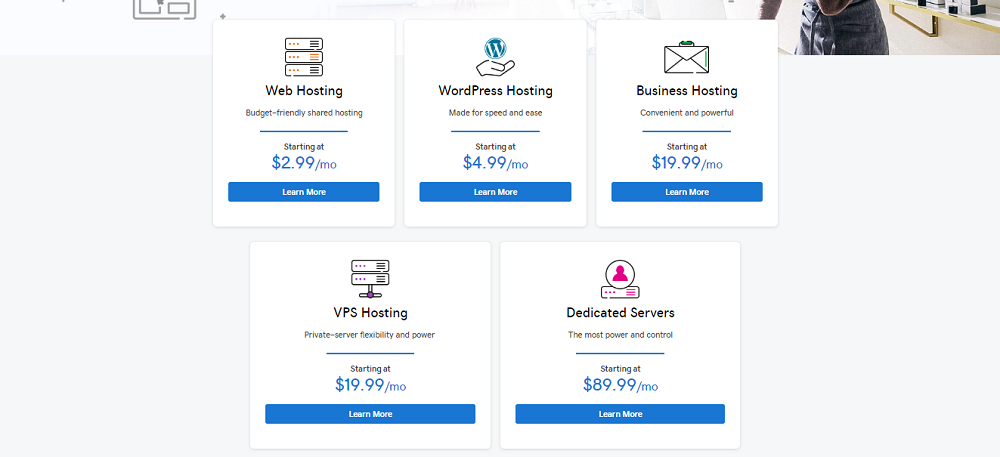Click the $4.99/mo WordPress price

point(495,163)
